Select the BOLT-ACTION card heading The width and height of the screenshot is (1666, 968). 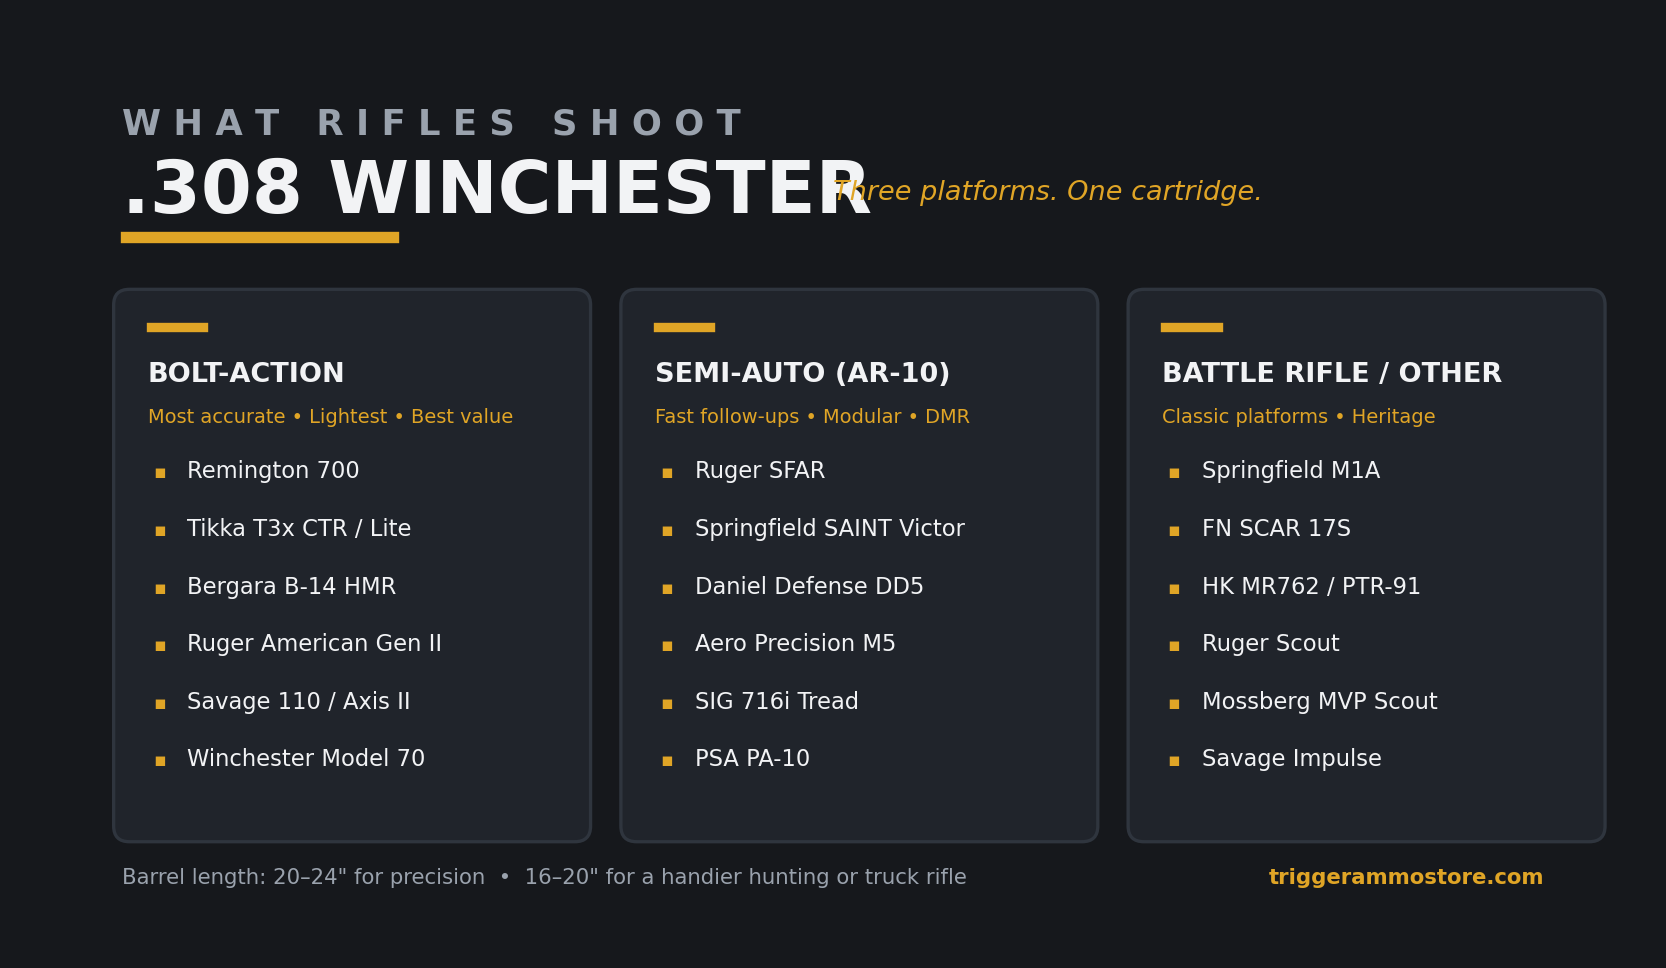tap(246, 373)
